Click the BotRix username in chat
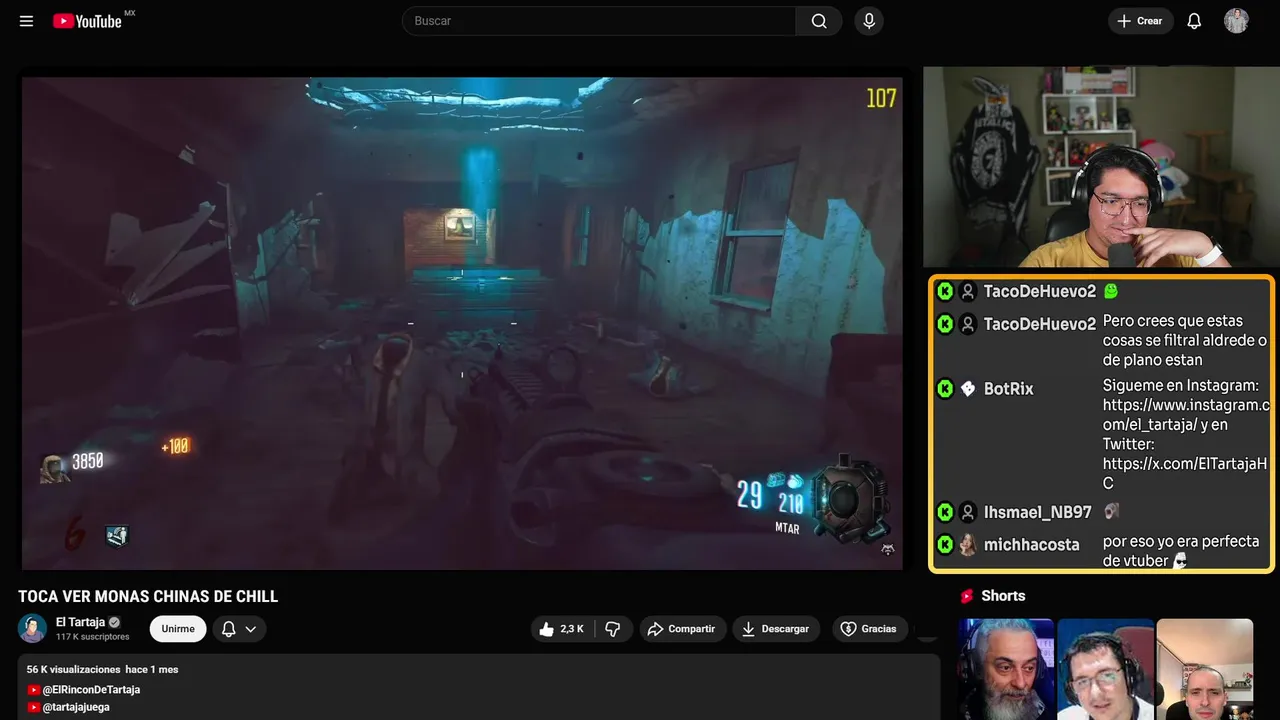 pyautogui.click(x=1008, y=389)
